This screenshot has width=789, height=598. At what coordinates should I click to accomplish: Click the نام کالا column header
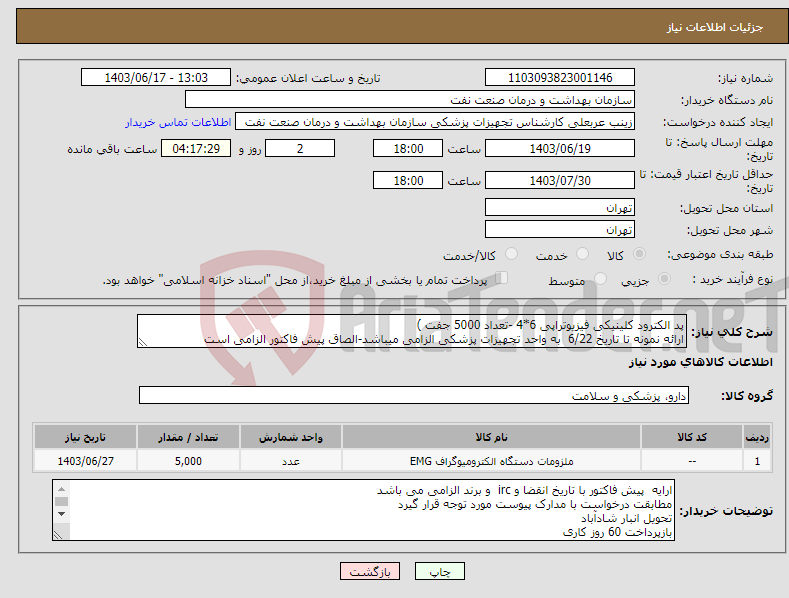pyautogui.click(x=492, y=437)
